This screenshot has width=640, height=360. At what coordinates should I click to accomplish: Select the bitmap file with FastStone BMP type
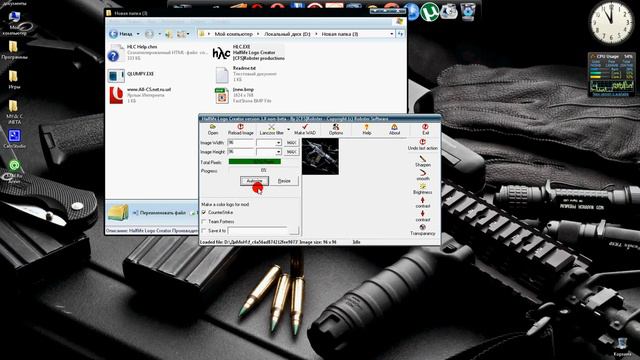[x=242, y=96]
